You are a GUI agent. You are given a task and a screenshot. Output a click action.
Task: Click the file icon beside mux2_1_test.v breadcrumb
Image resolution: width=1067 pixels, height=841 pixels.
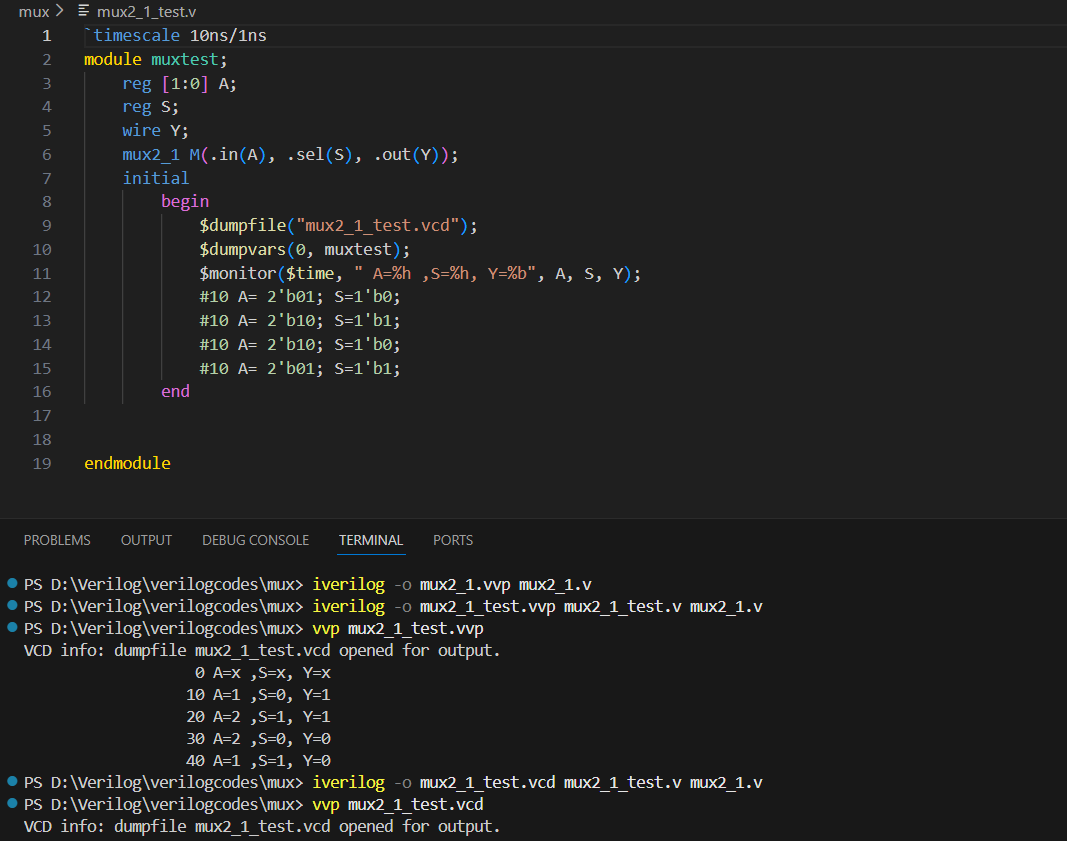point(84,11)
